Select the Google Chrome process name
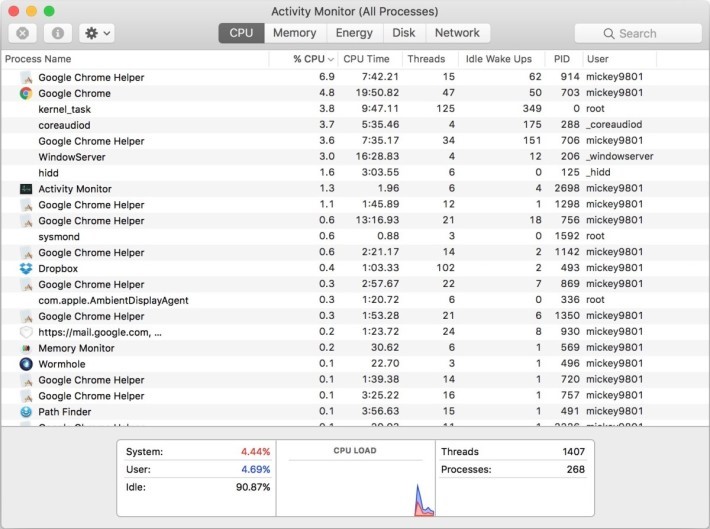 pos(74,93)
